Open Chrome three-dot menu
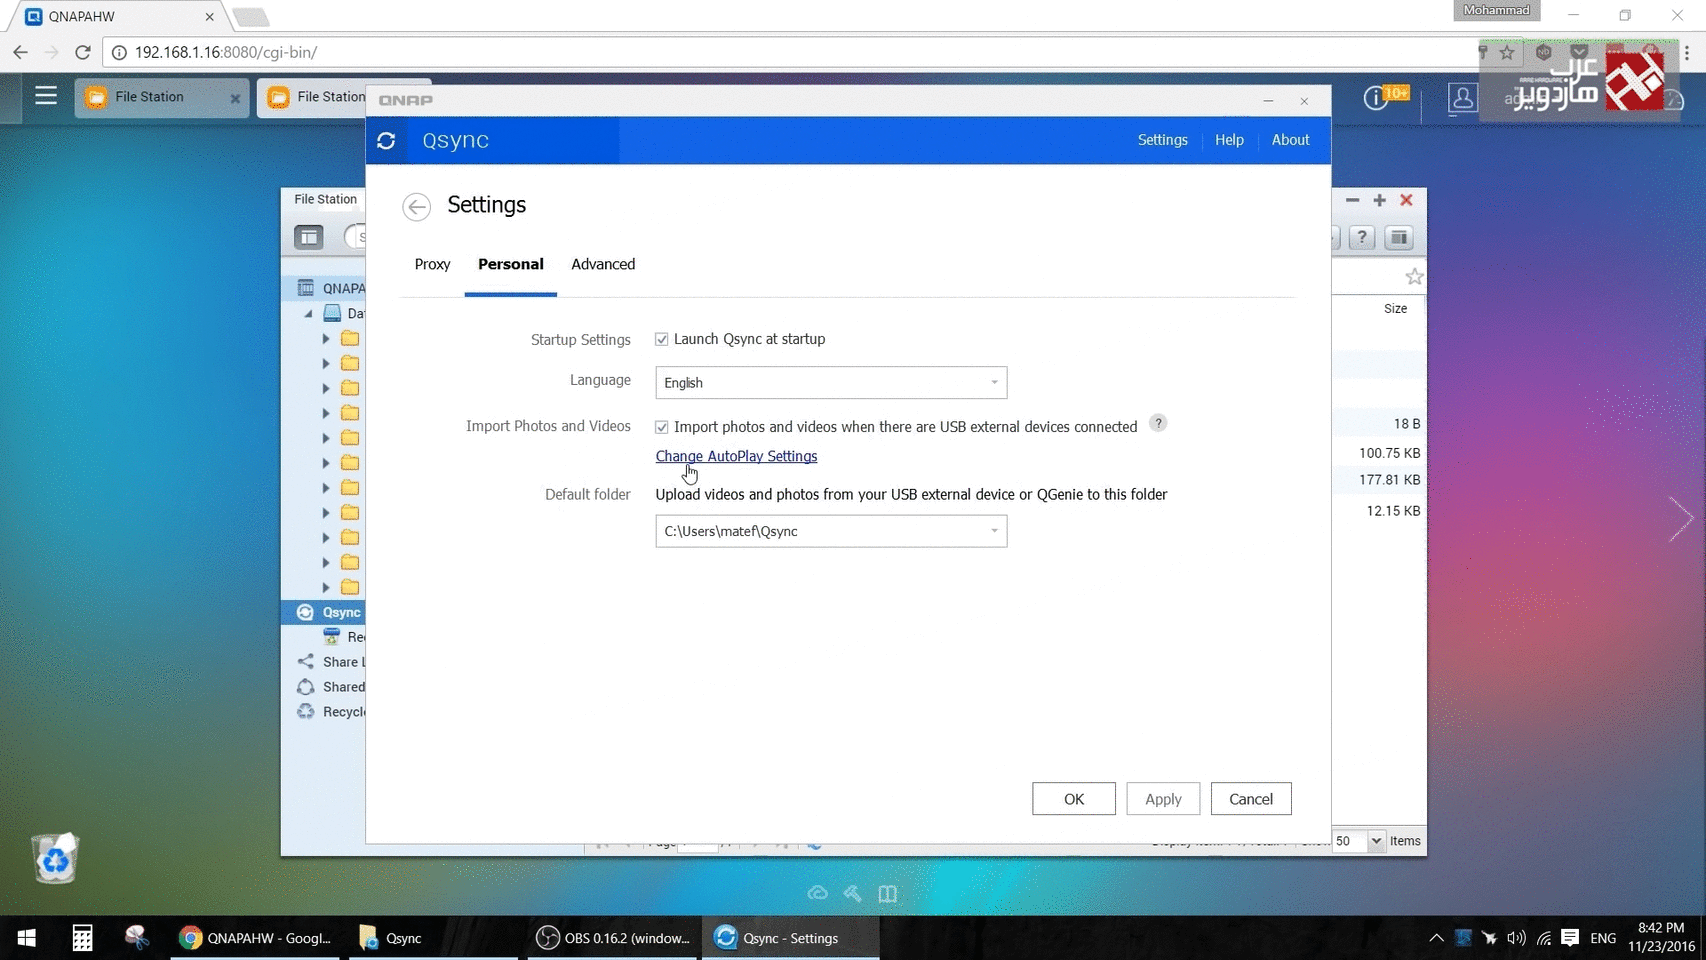This screenshot has height=960, width=1706. click(x=1687, y=52)
